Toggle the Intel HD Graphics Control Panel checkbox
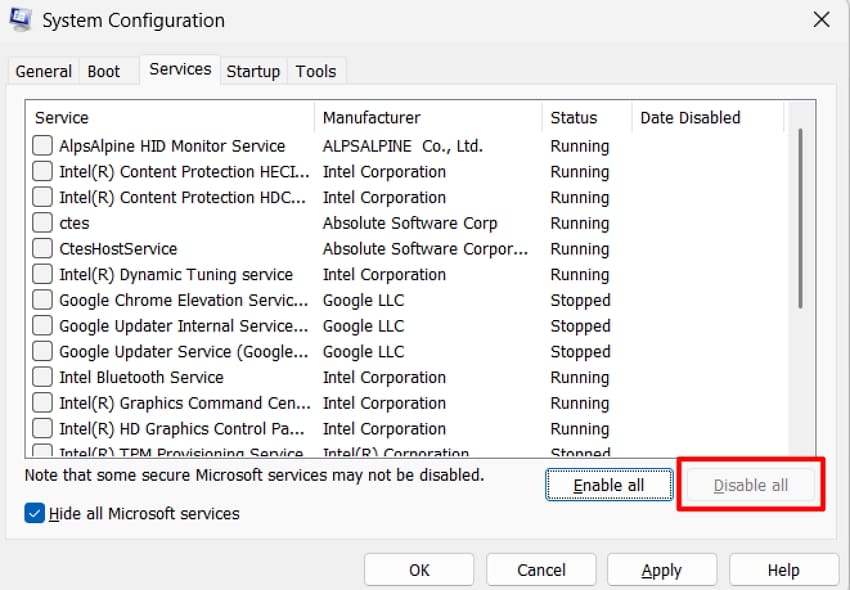850x590 pixels. (42, 428)
